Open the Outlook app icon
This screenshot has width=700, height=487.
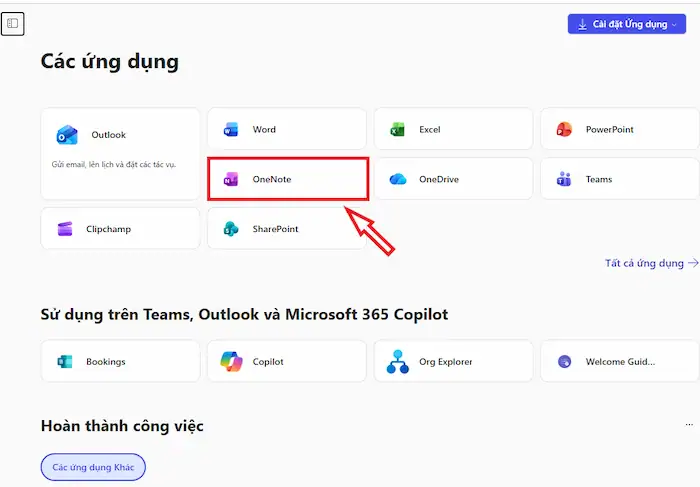point(67,135)
